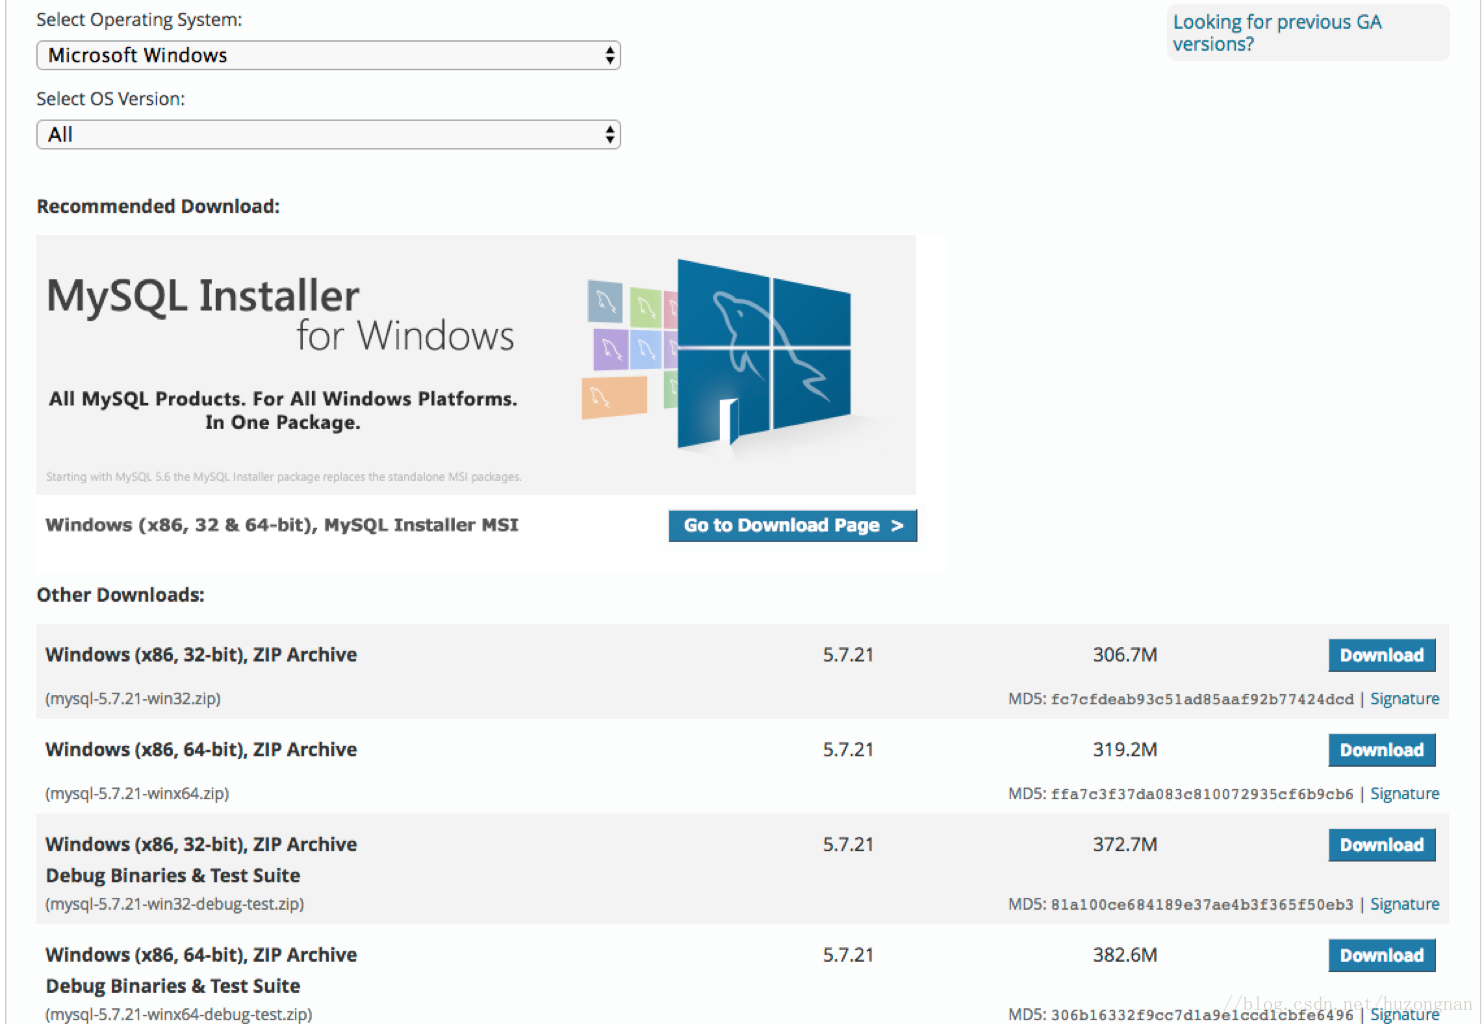The width and height of the screenshot is (1484, 1024).
Task: Click the 'Recommended Download:' heading
Action: point(158,206)
